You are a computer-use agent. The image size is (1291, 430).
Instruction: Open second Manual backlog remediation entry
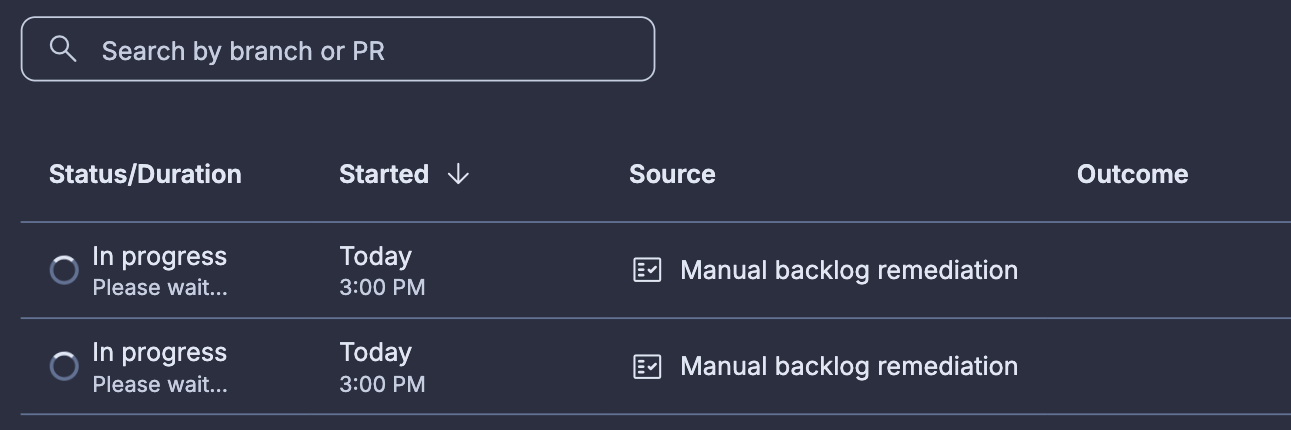(x=849, y=366)
